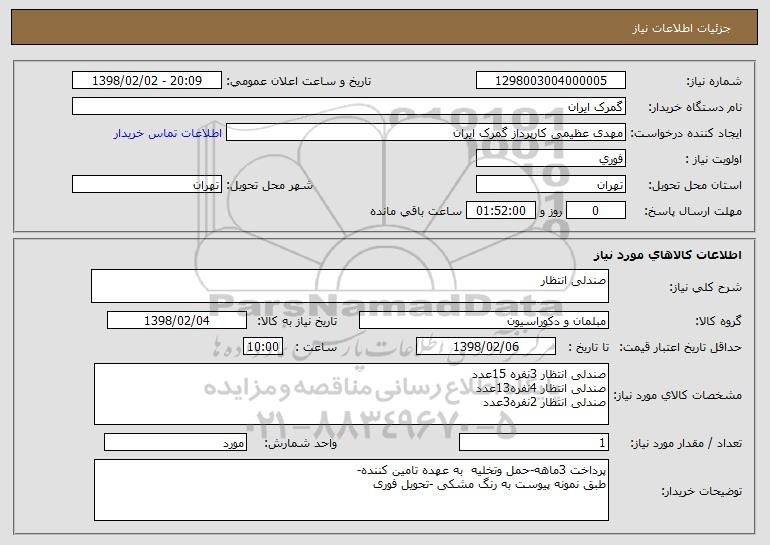Screen dimensions: 770x545
Task: Select the quantity field showing 1
Action: click(534, 442)
